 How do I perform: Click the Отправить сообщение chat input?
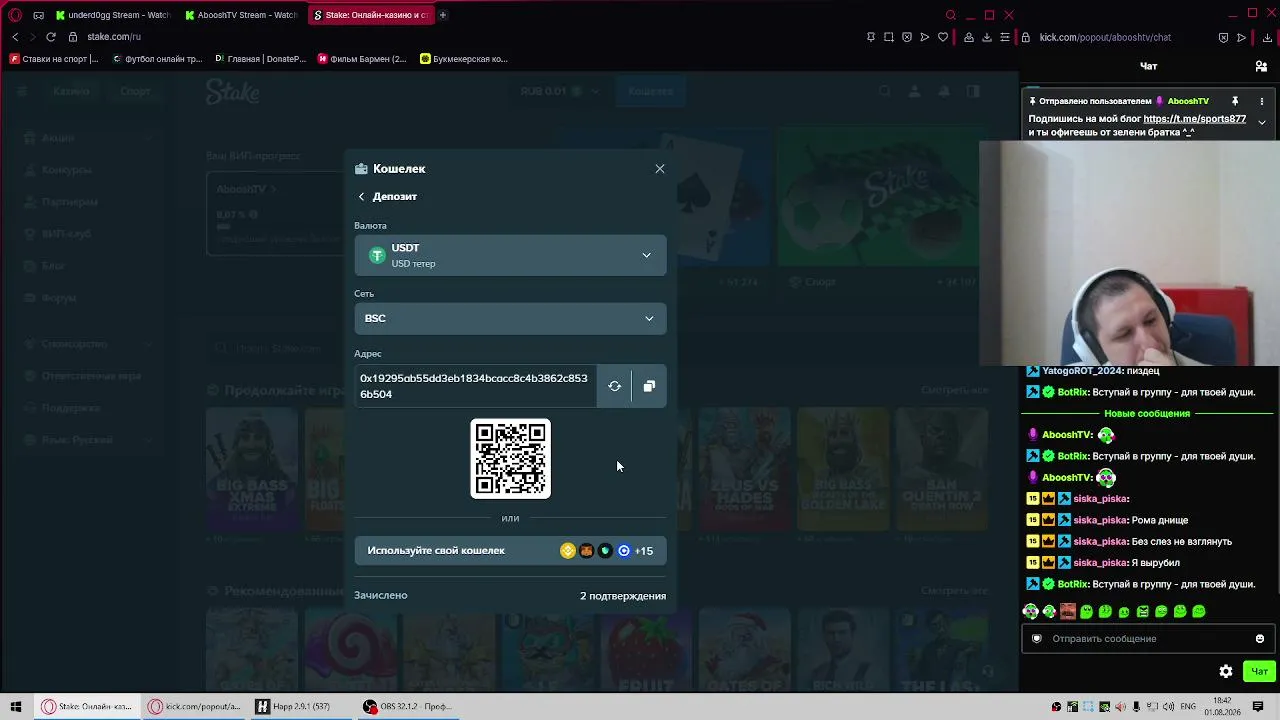(x=1148, y=639)
